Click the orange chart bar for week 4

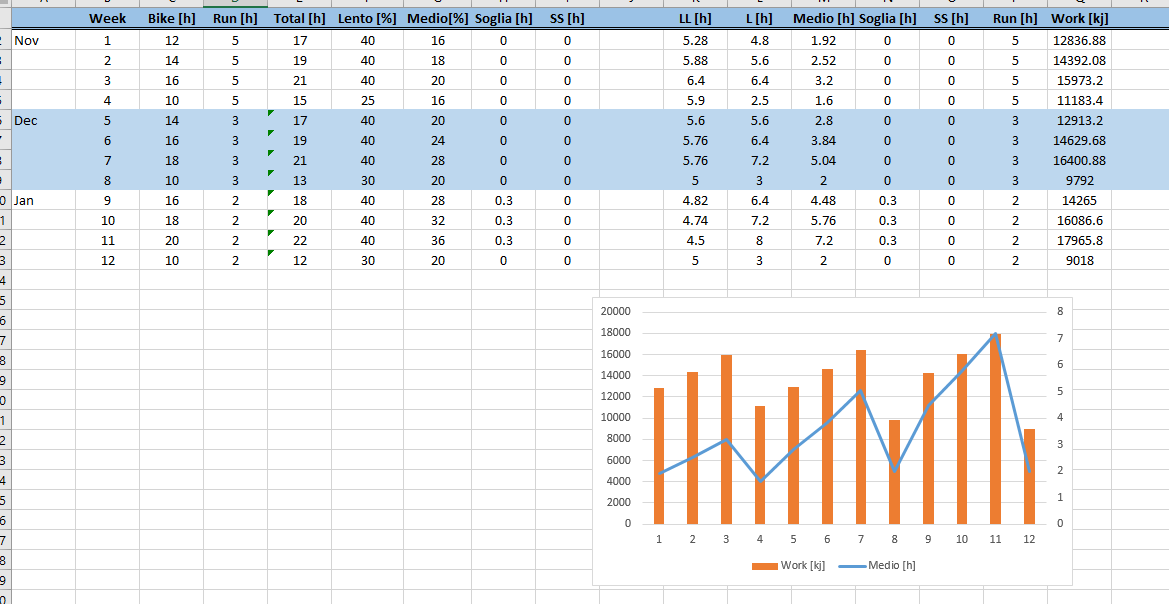point(759,465)
